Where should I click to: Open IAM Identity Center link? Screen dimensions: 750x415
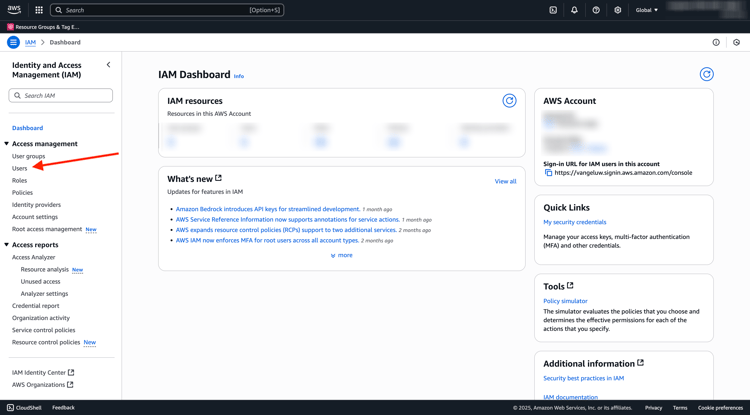[39, 372]
